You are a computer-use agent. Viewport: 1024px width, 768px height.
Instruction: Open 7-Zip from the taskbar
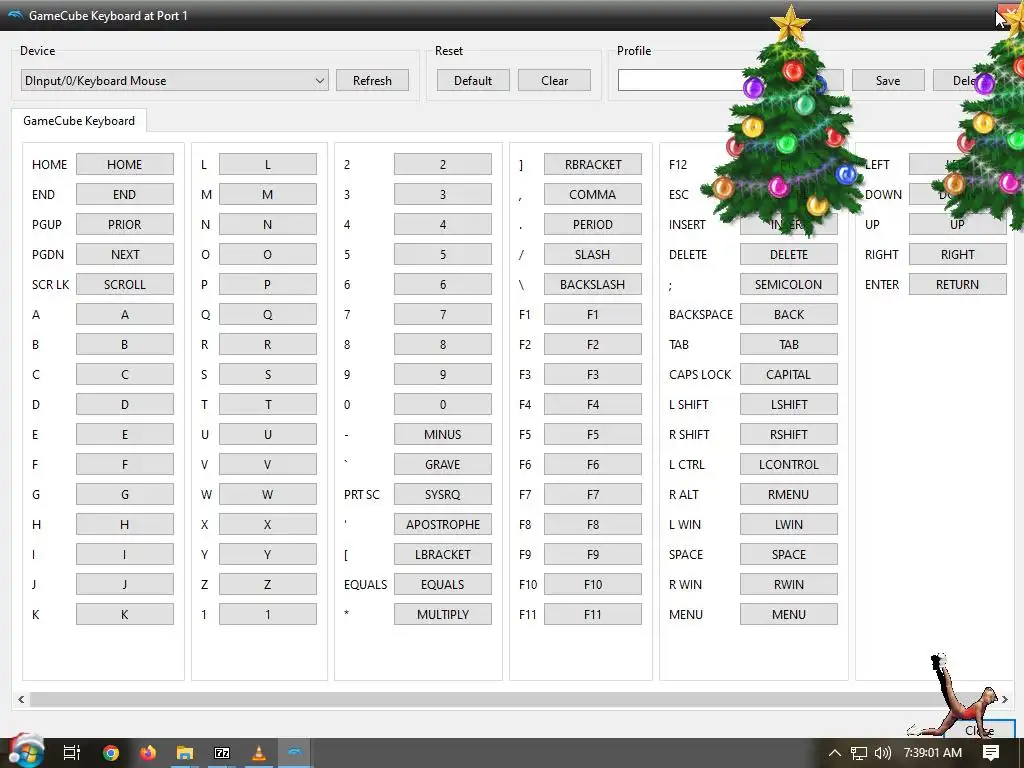pyautogui.click(x=222, y=753)
